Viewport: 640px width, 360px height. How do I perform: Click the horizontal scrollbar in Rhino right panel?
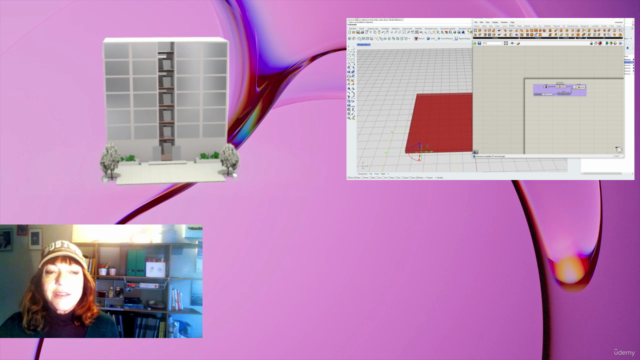click(602, 173)
